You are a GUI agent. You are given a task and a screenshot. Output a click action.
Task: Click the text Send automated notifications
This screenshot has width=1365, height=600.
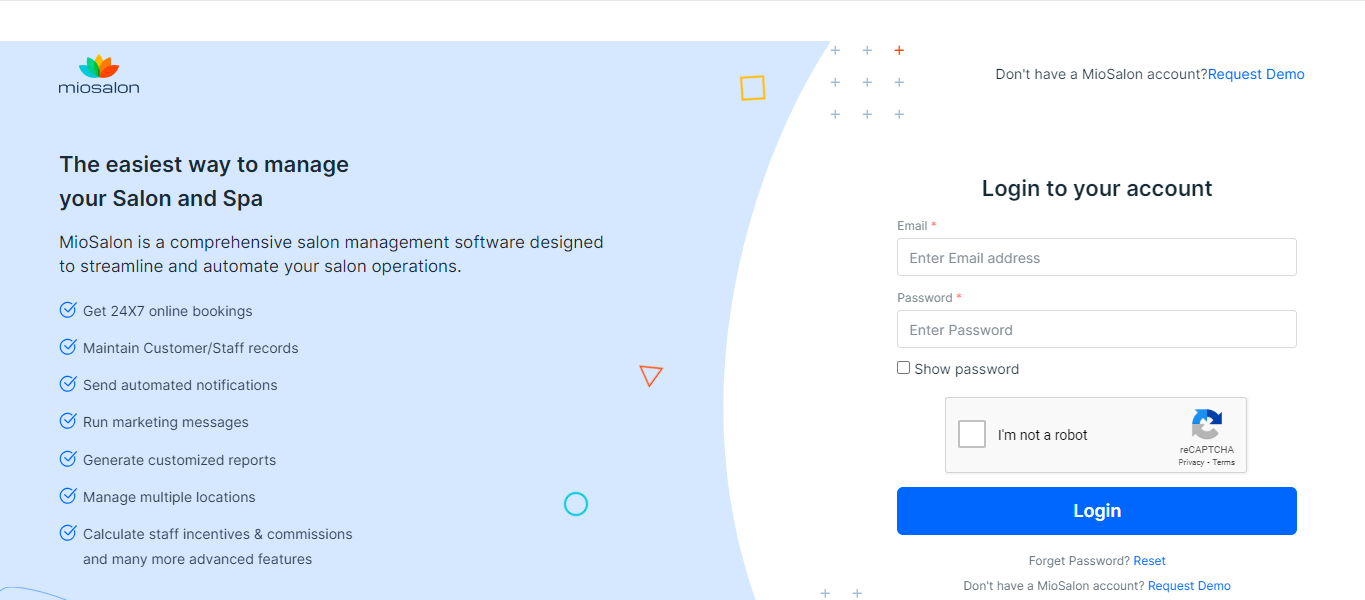click(x=180, y=385)
